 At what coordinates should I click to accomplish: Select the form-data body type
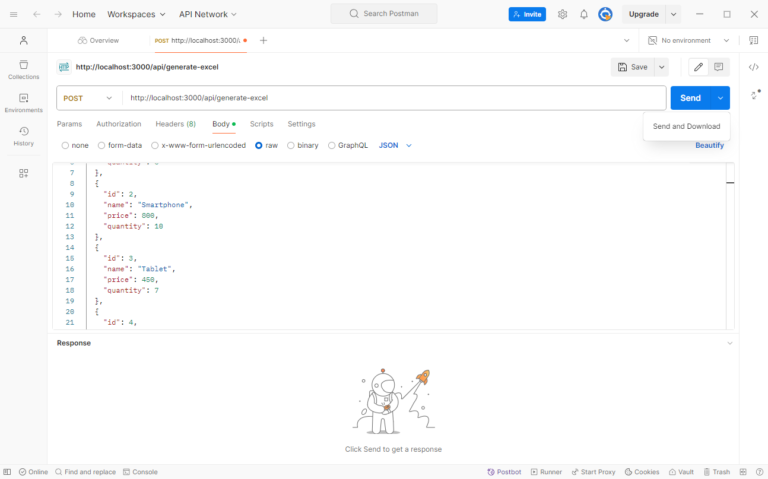[x=120, y=145]
